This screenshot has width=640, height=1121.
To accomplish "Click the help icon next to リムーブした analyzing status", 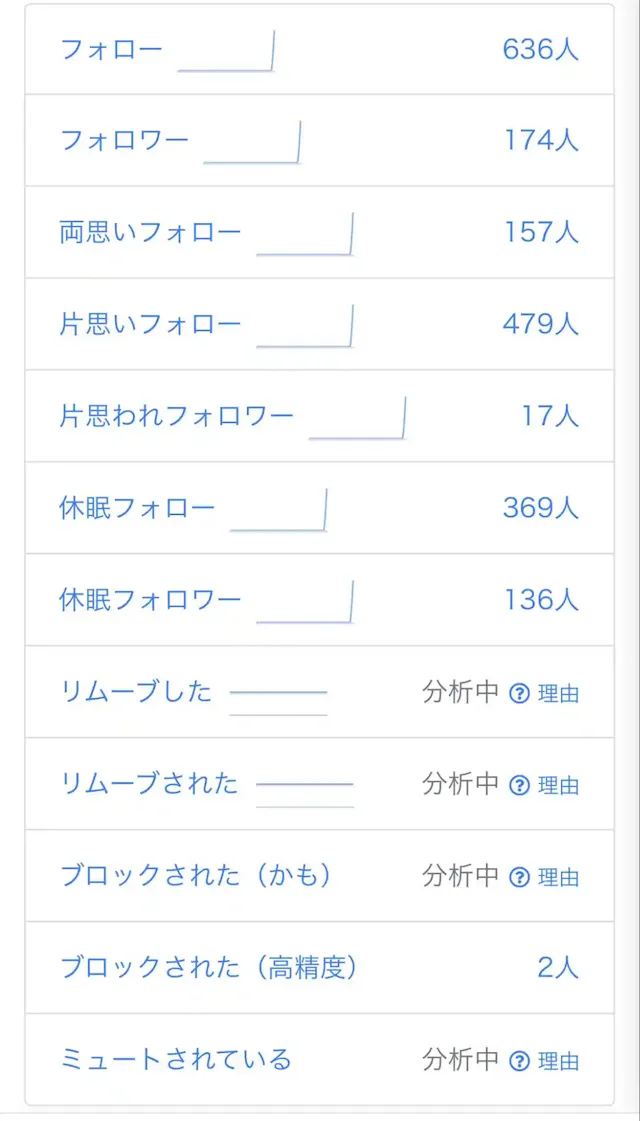I will coord(518,694).
